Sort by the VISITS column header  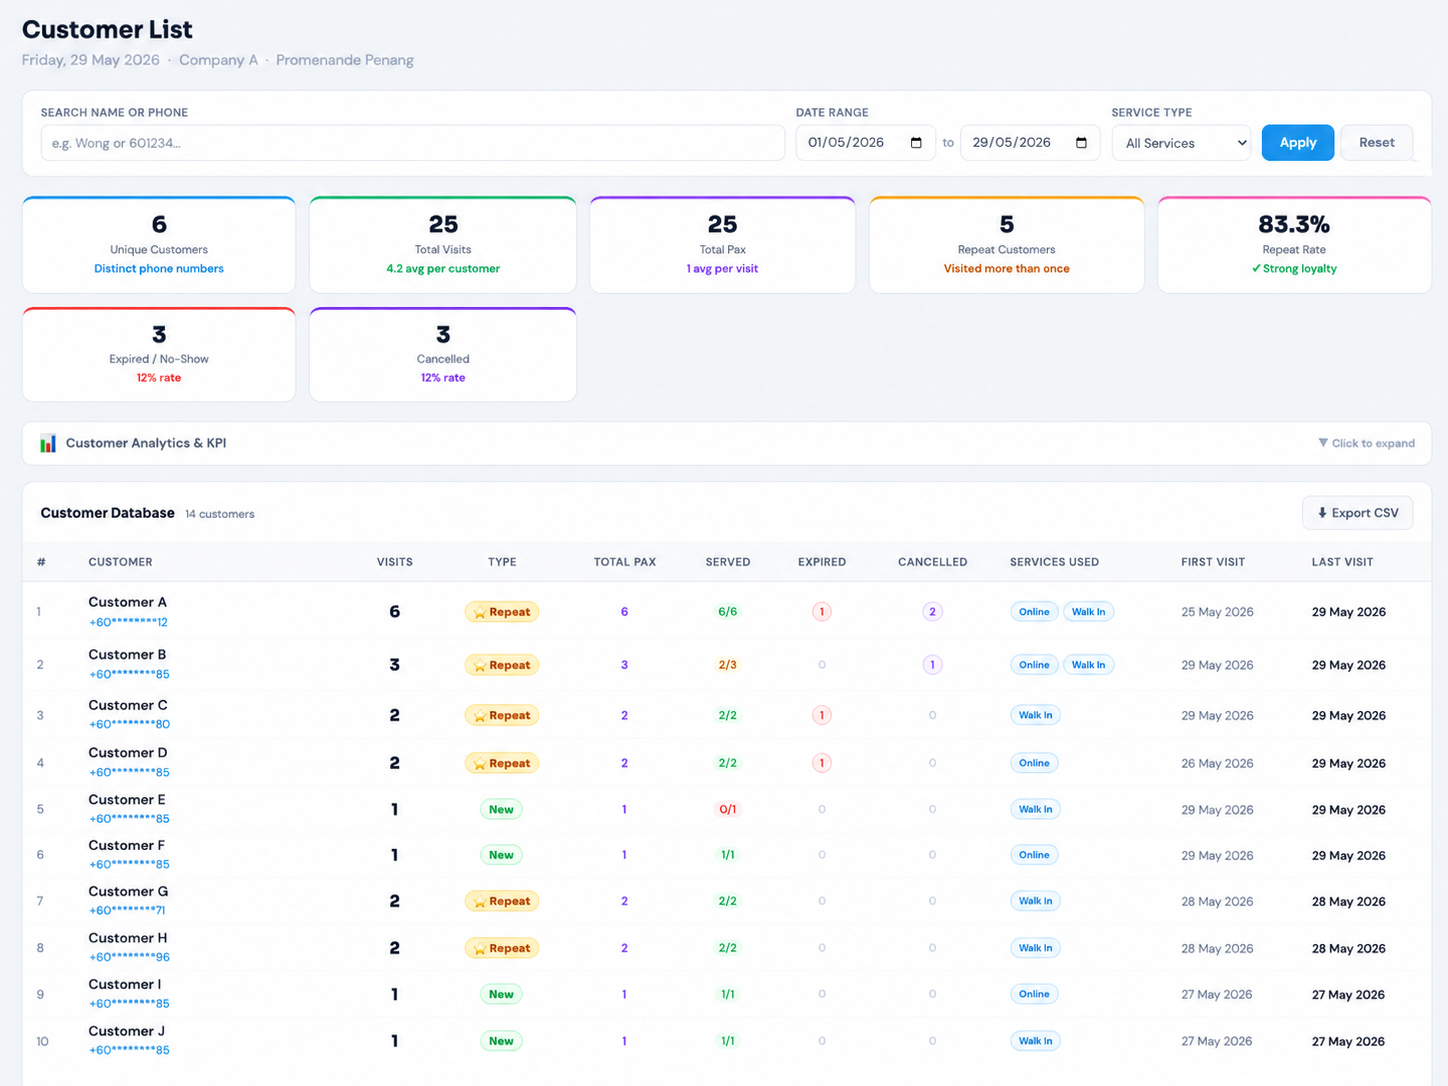[395, 562]
